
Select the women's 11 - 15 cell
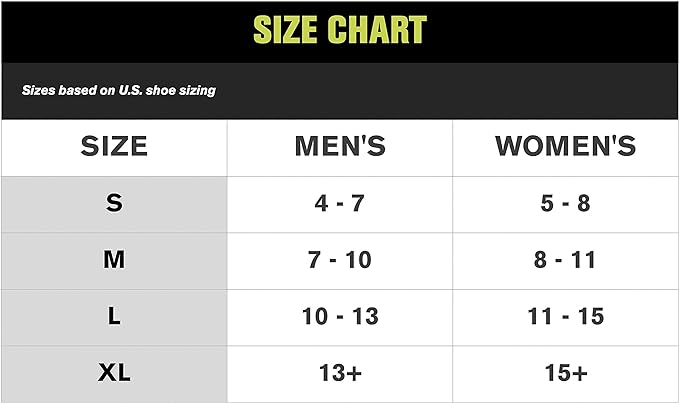[x=566, y=317]
